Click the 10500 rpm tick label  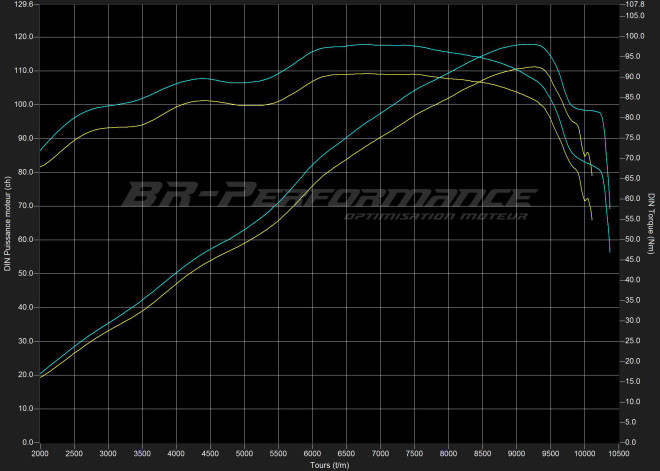pos(618,454)
